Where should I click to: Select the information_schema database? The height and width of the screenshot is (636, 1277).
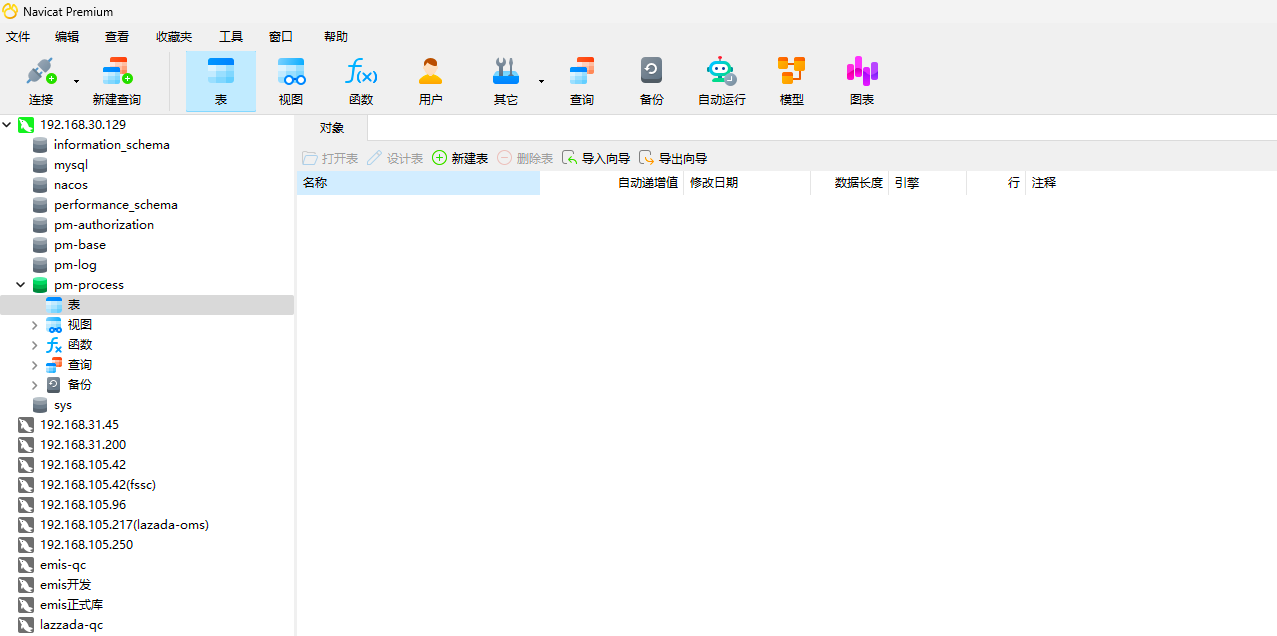coord(111,145)
